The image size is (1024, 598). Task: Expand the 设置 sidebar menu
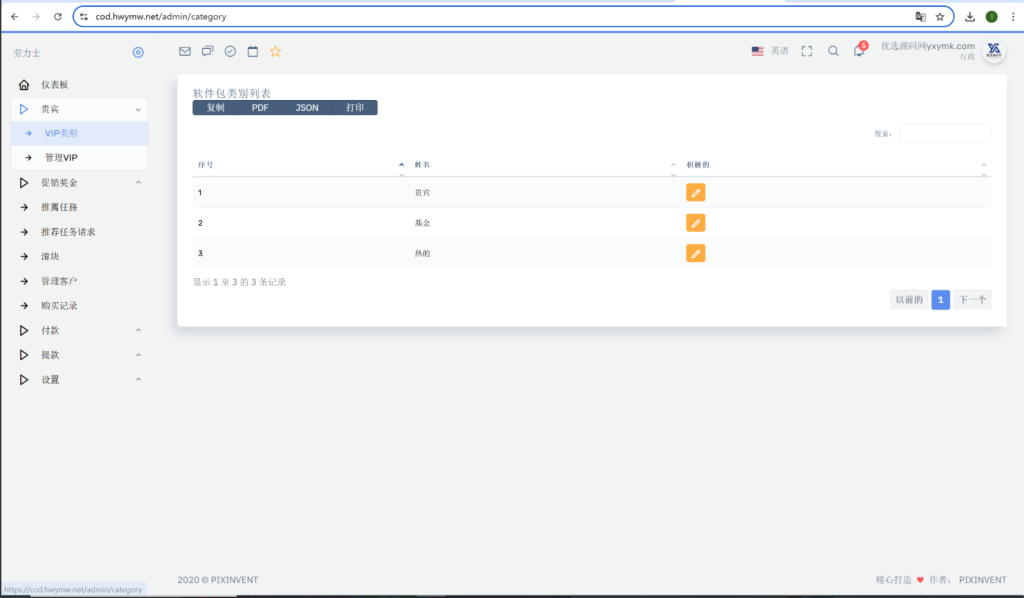click(x=79, y=379)
